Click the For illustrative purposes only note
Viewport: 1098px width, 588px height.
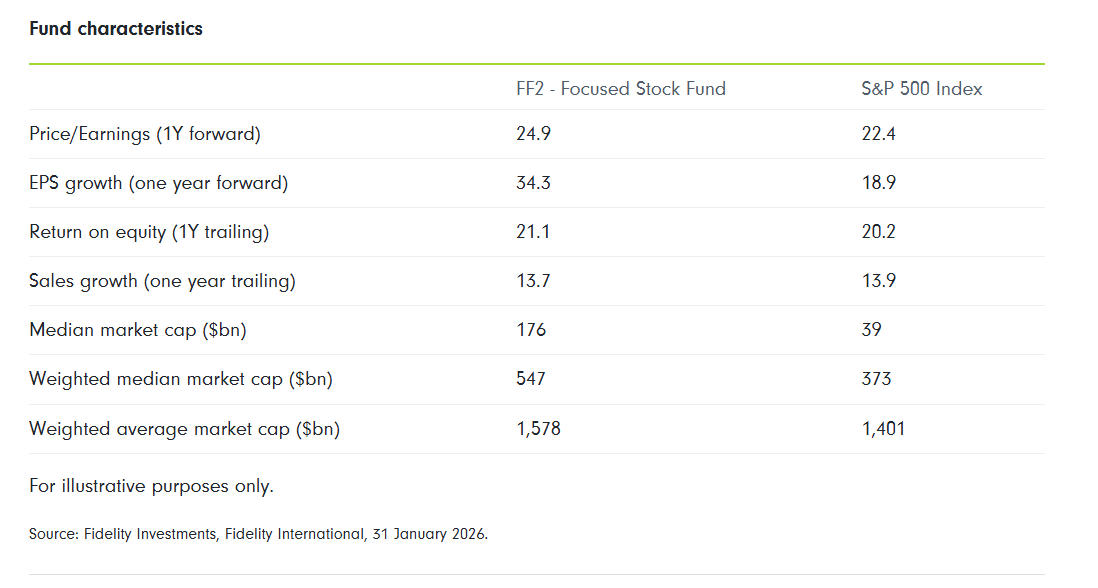coord(151,487)
